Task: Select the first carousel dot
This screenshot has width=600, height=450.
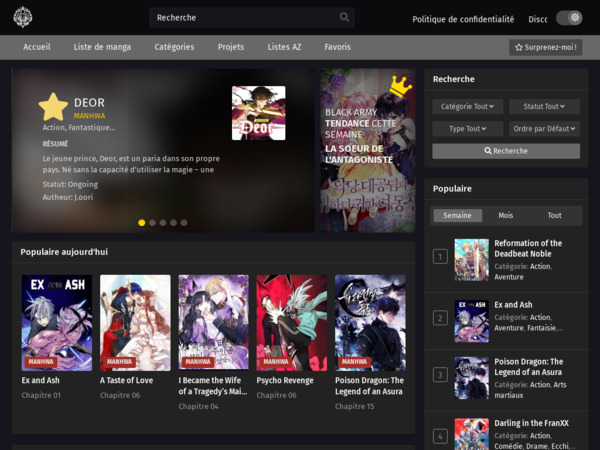Action: [x=142, y=223]
